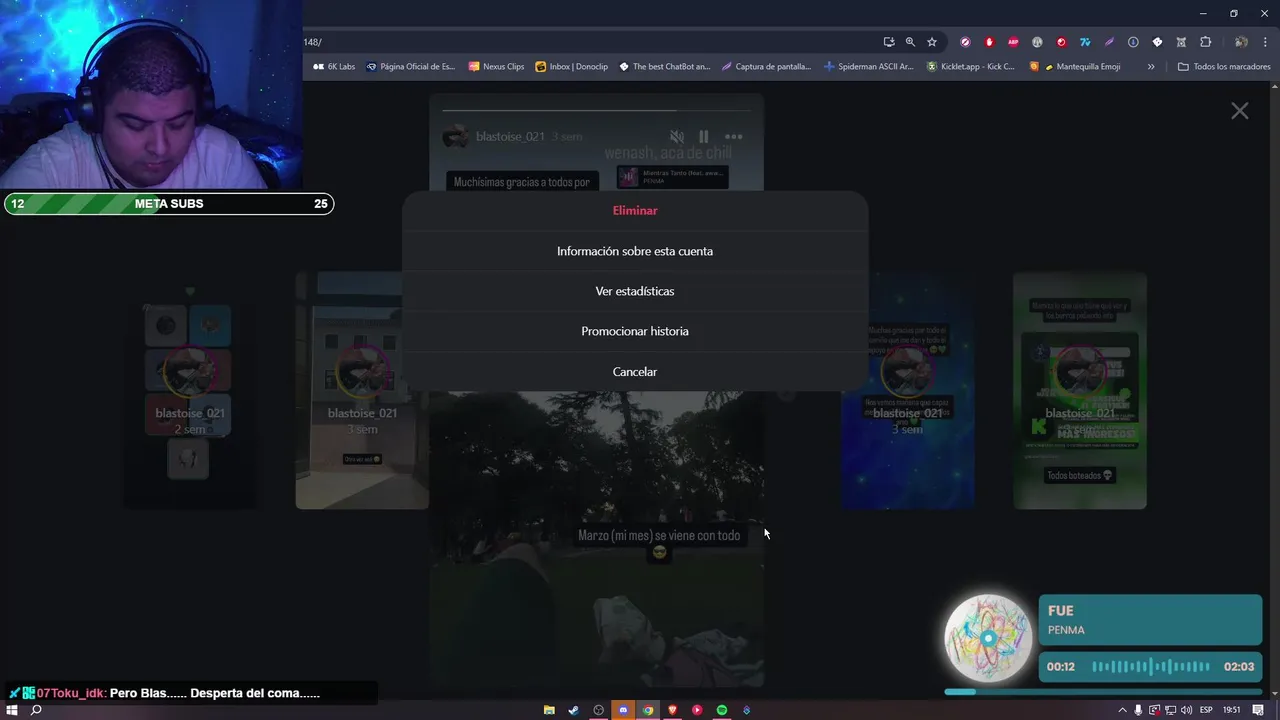The height and width of the screenshot is (720, 1280).
Task: Click the browser address bar
Action: (590, 42)
